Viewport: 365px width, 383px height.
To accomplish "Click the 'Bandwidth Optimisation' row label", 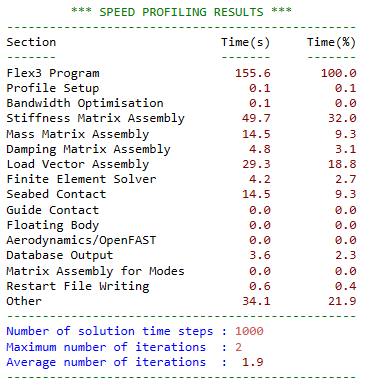I will click(85, 103).
